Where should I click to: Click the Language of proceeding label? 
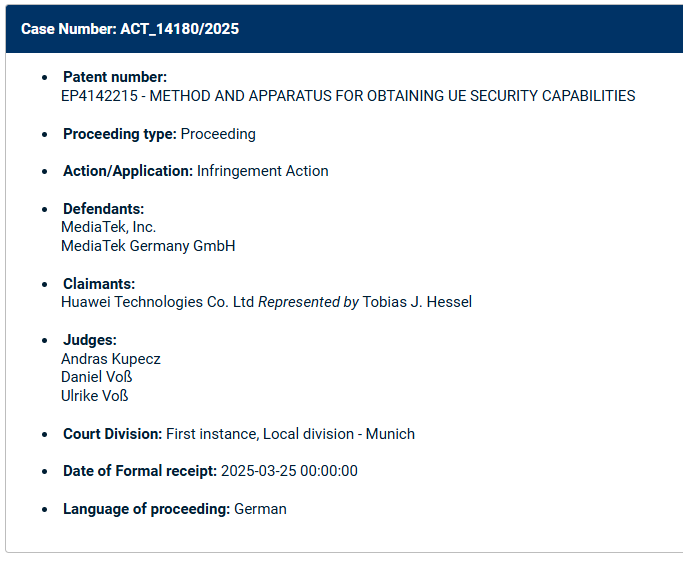coord(146,509)
